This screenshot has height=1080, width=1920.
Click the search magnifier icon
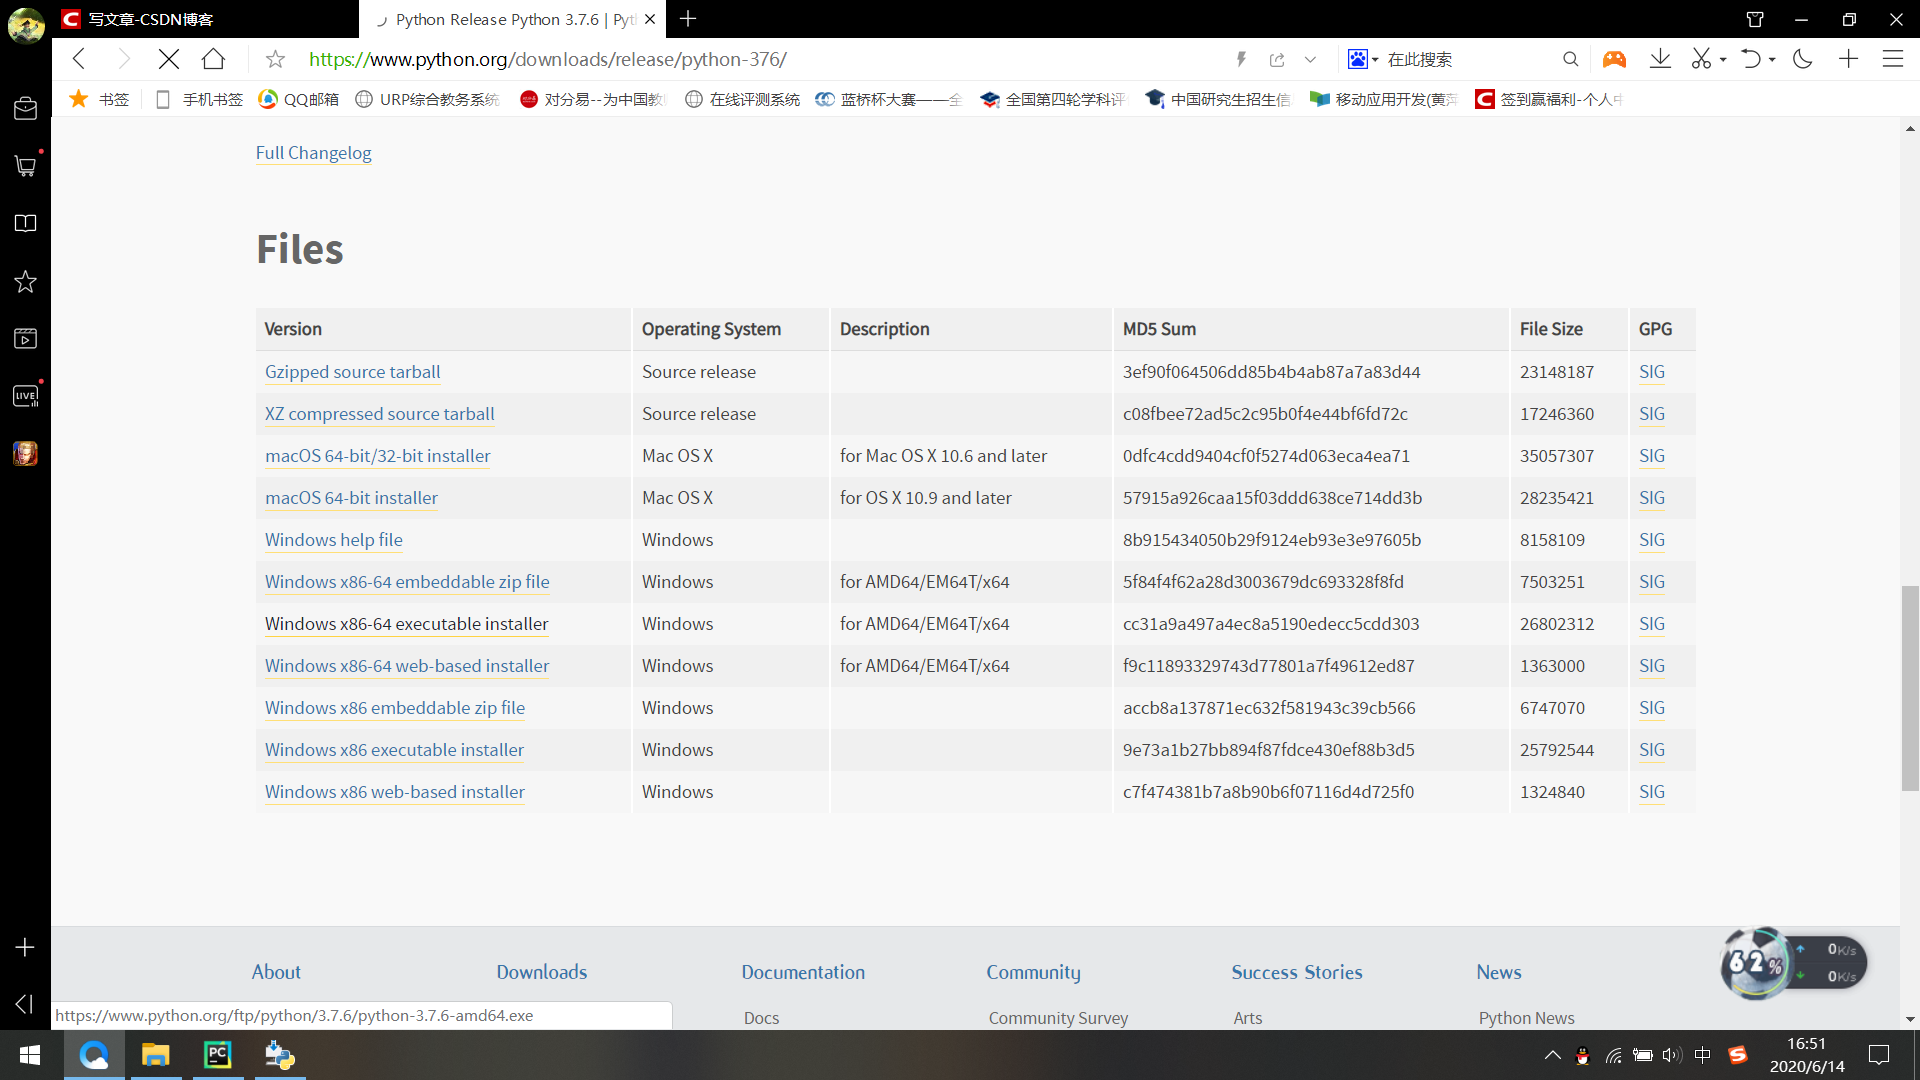1570,59
